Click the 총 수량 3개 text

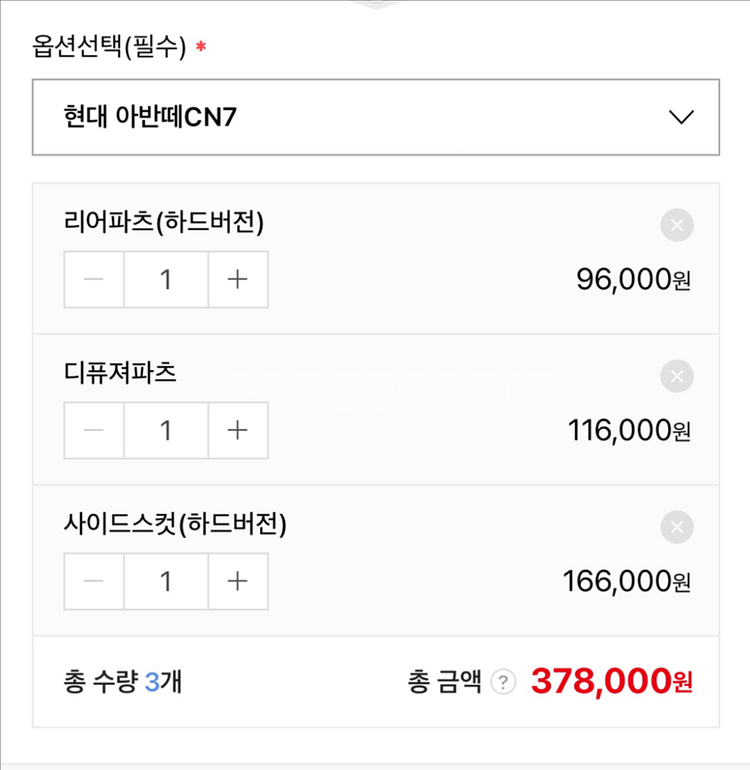pos(122,683)
